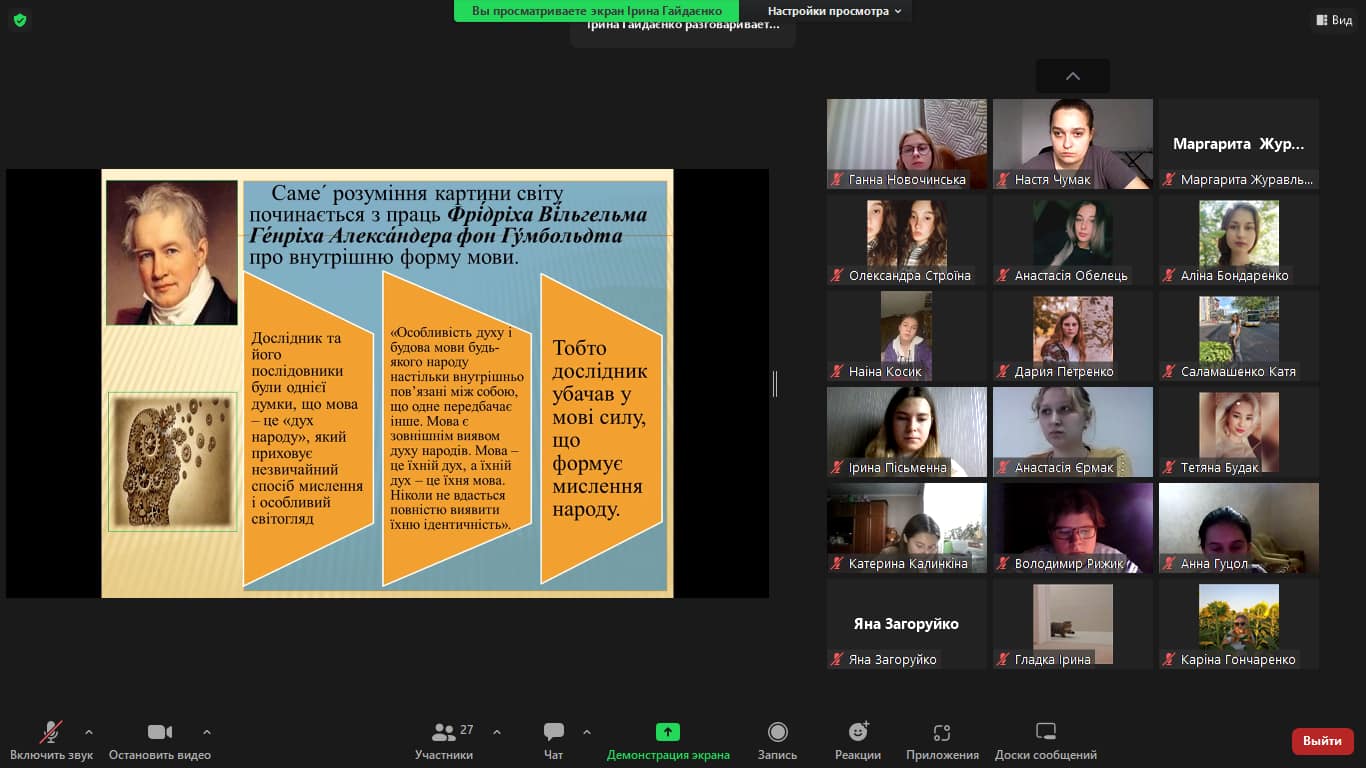This screenshot has height=768, width=1366.
Task: Unmute microphone with Включить звук
Action: (x=51, y=740)
